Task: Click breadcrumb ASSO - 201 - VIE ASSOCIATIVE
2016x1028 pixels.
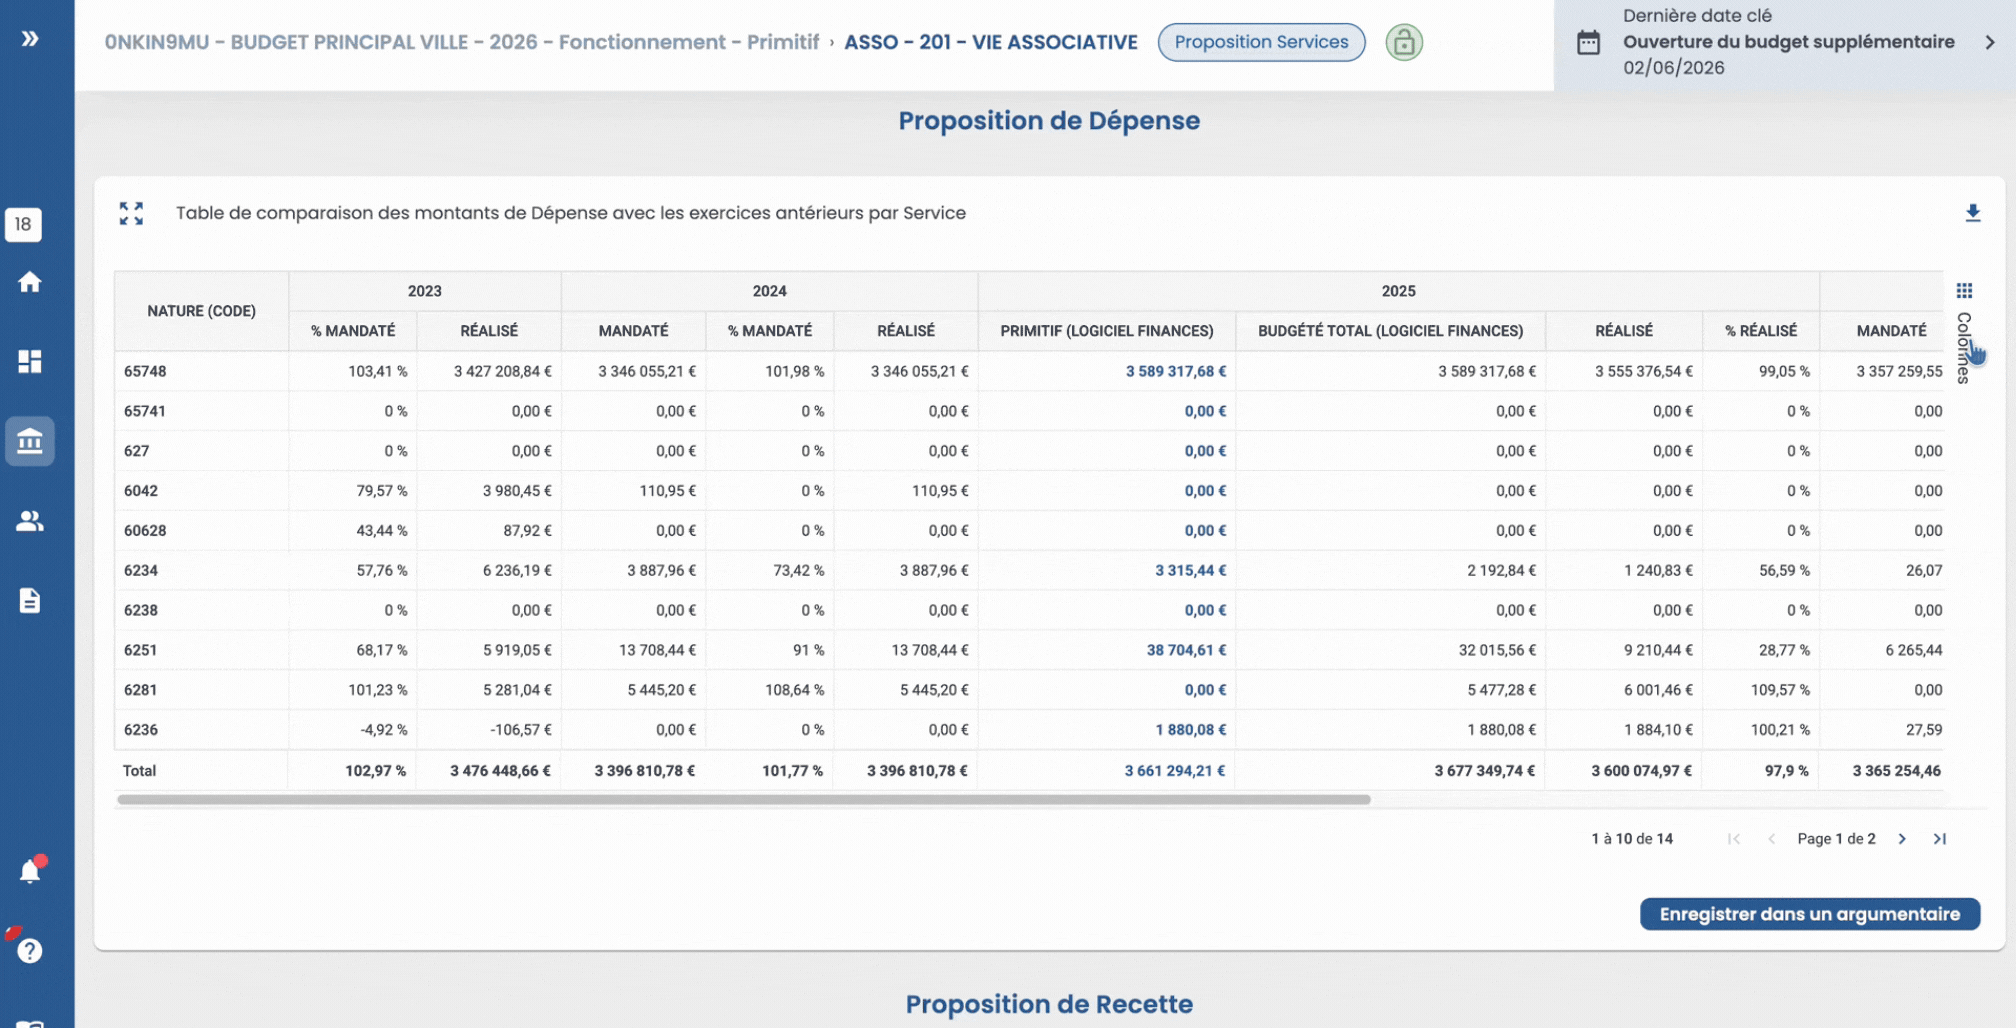Action: (x=990, y=42)
